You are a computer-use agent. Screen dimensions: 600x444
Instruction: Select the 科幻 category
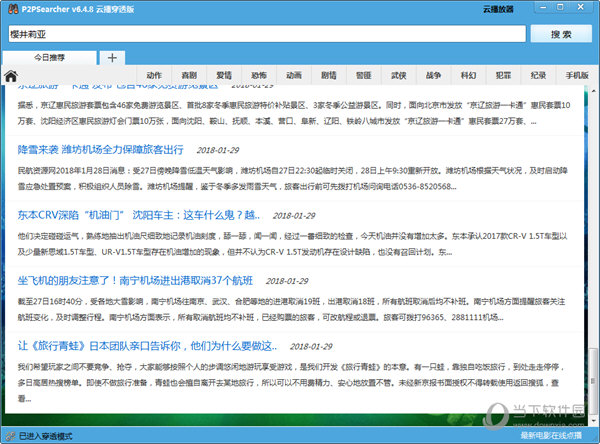(468, 75)
